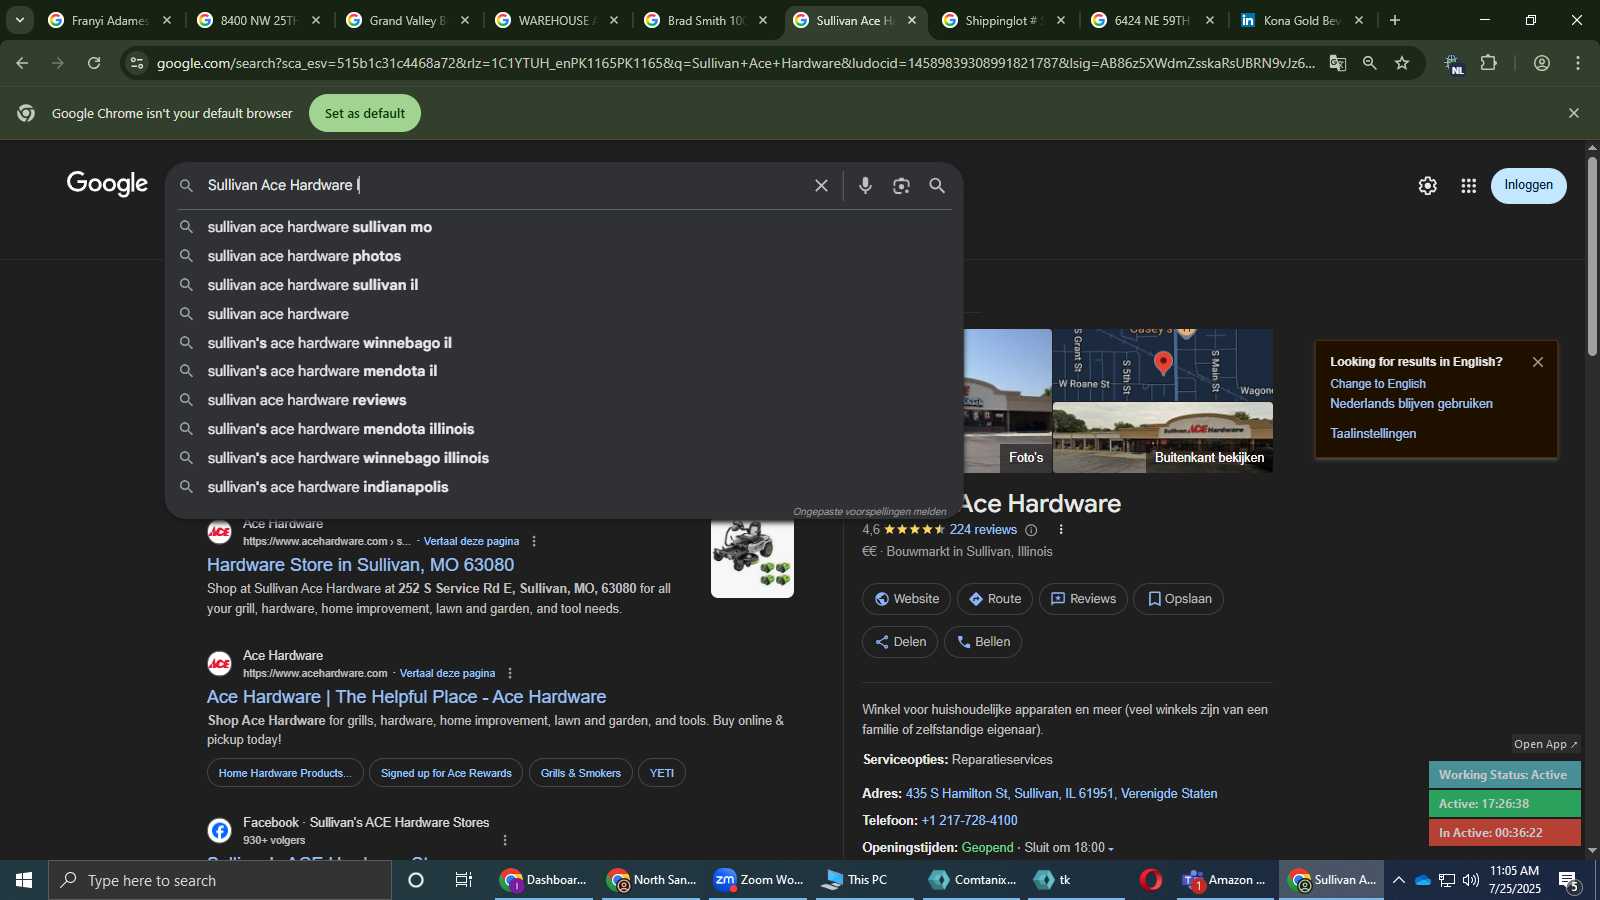Screen dimensions: 1600x900
Task: Open the volume control in system tray
Action: pyautogui.click(x=1471, y=880)
